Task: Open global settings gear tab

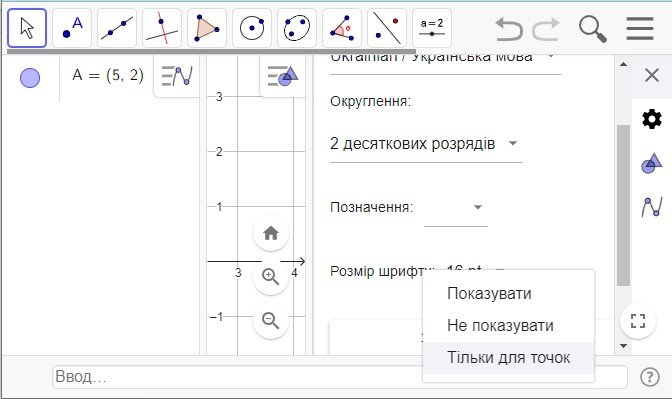Action: (x=652, y=119)
